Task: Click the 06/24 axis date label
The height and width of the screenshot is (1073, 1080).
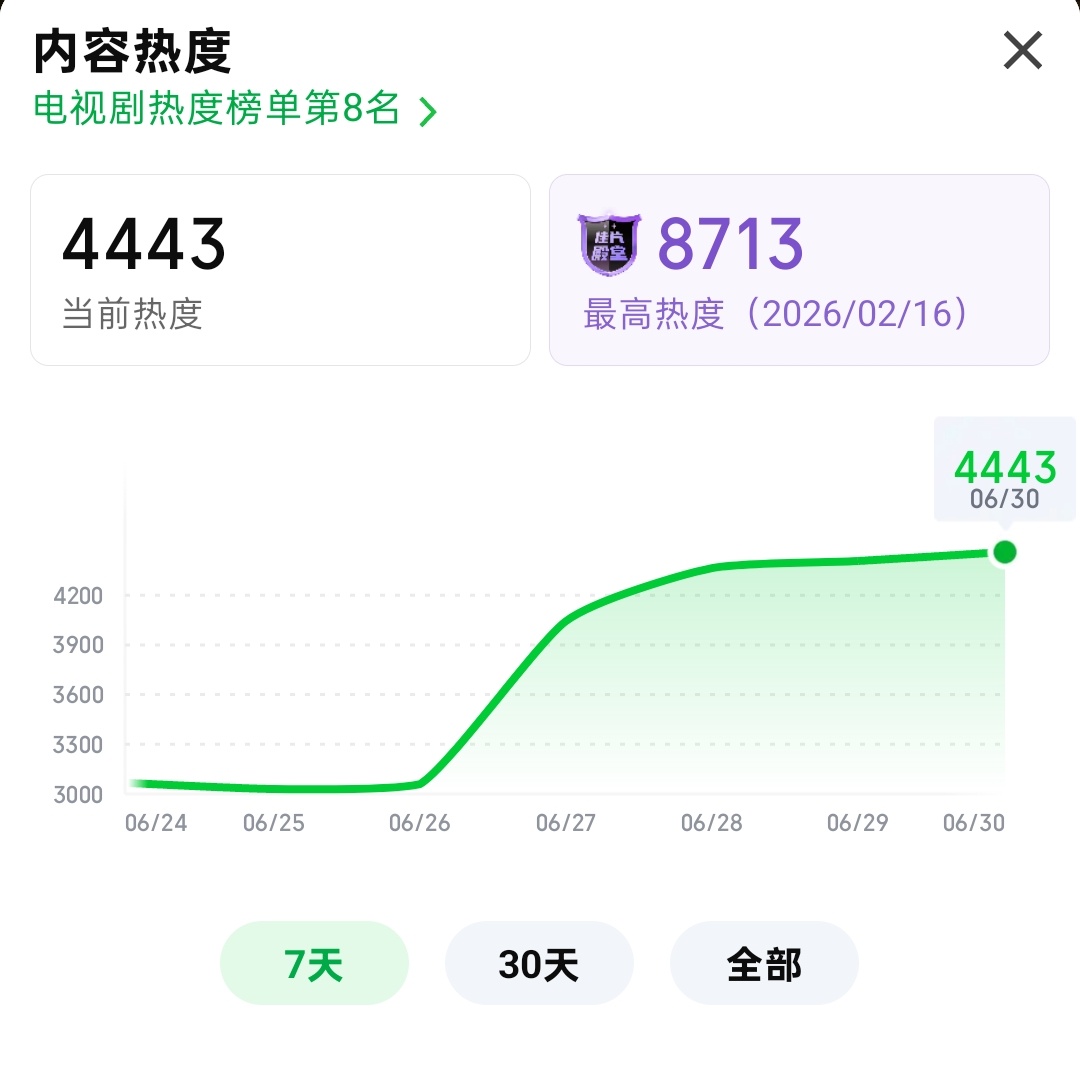Action: pos(156,822)
